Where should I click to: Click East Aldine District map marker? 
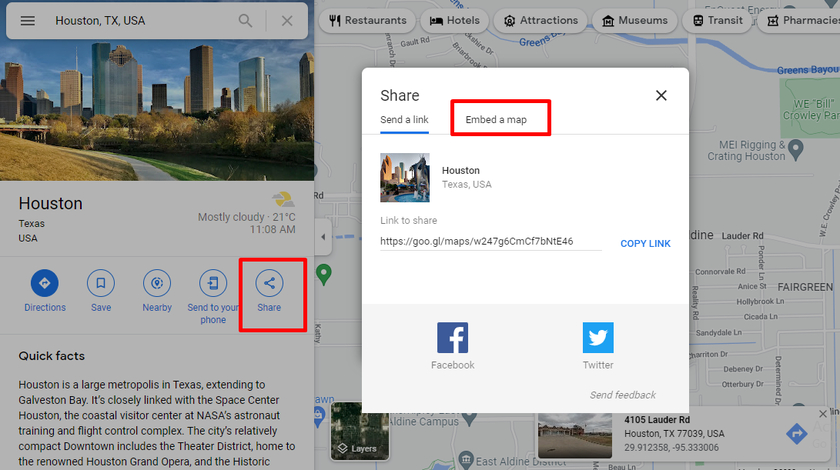[x=466, y=459]
